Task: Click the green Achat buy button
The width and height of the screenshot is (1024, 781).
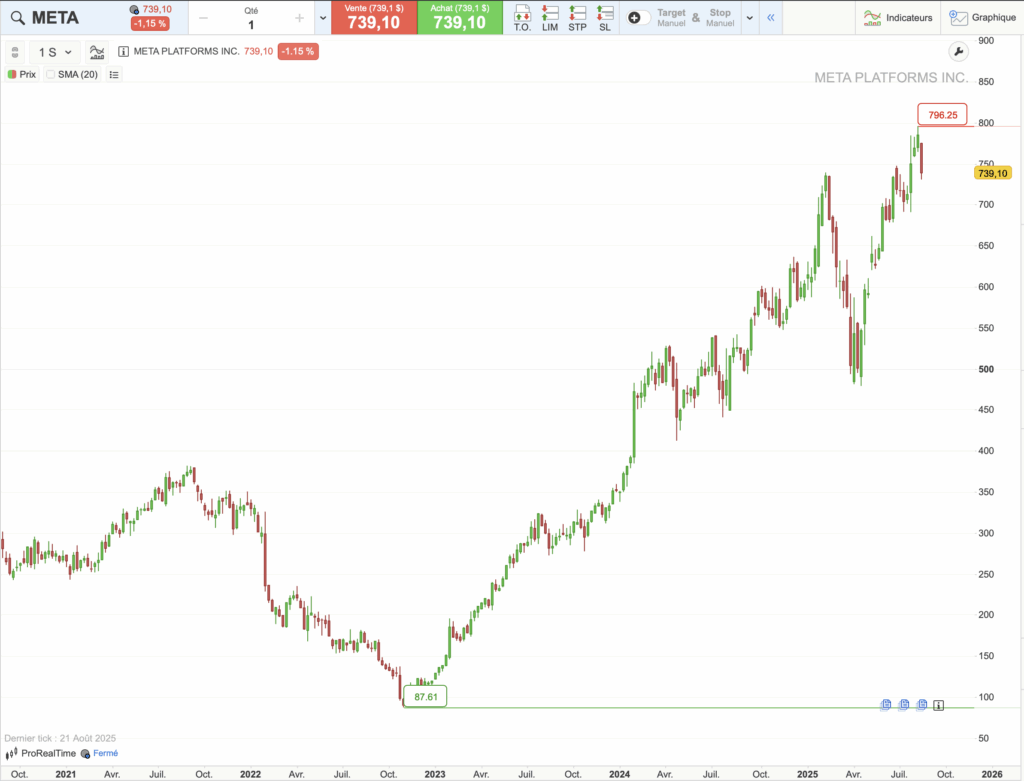Action: [459, 18]
